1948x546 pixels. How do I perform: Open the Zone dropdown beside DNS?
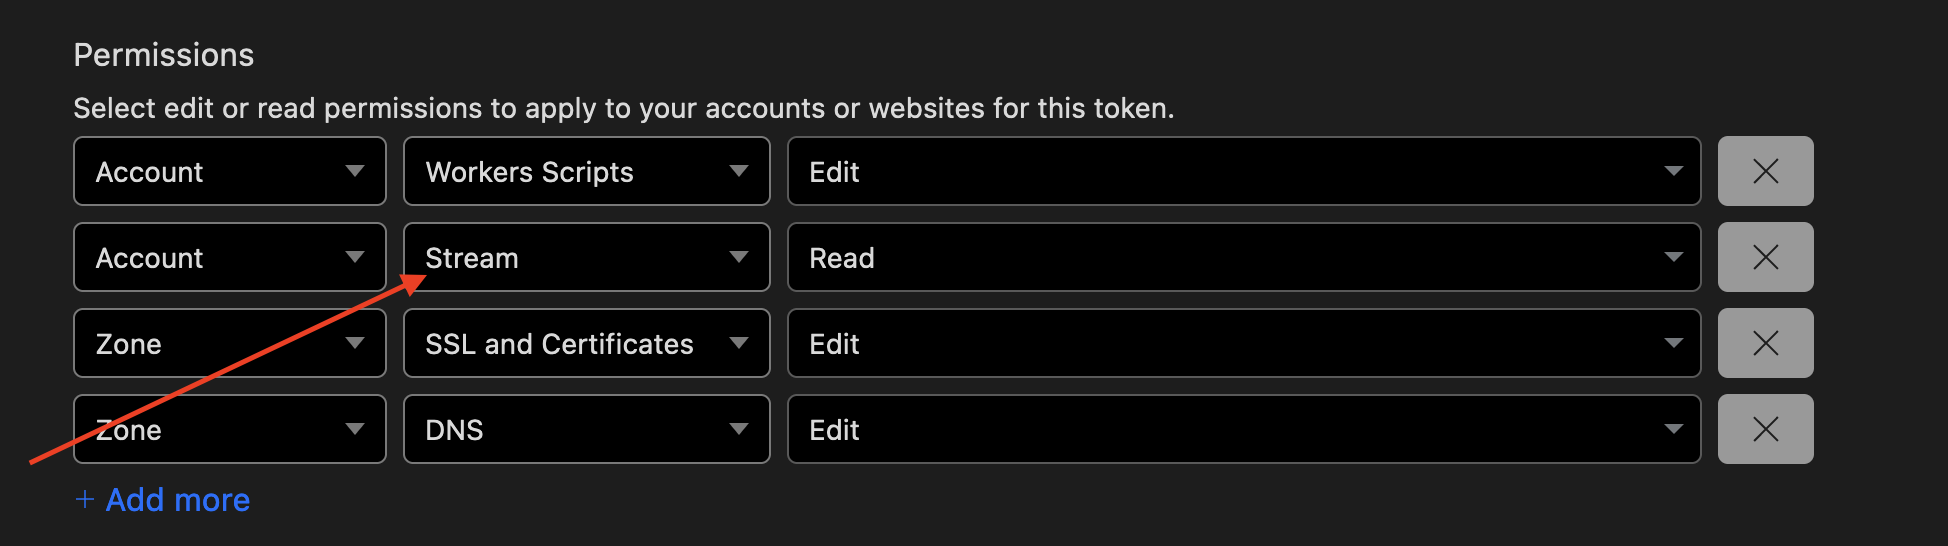[229, 429]
